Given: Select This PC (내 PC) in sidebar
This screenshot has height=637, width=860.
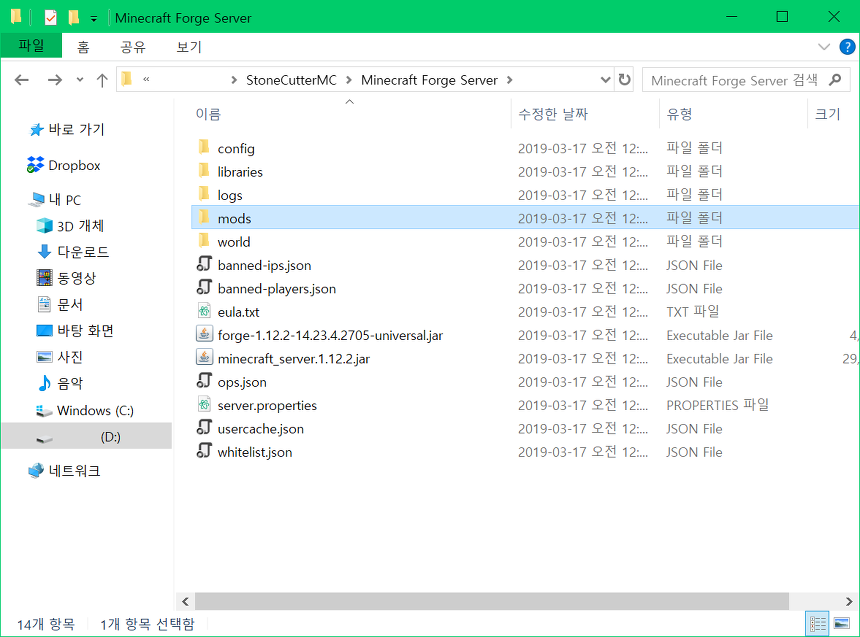Looking at the screenshot, I should click(x=55, y=200).
